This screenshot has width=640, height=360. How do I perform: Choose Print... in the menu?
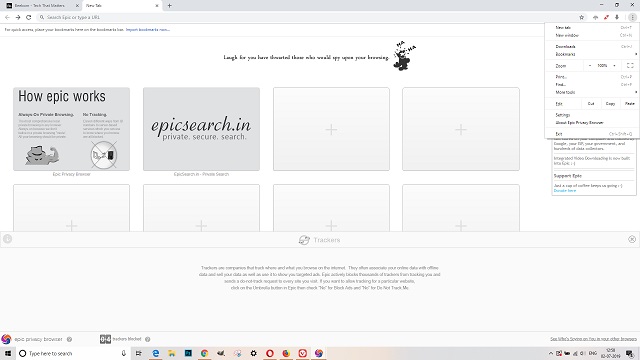(x=592, y=77)
